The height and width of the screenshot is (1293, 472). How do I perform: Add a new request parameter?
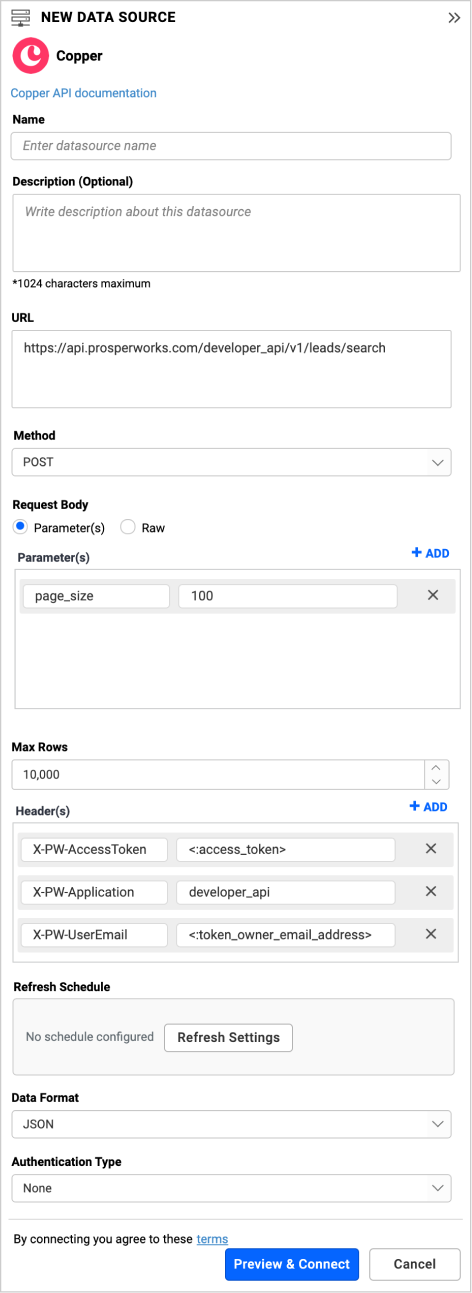(430, 553)
